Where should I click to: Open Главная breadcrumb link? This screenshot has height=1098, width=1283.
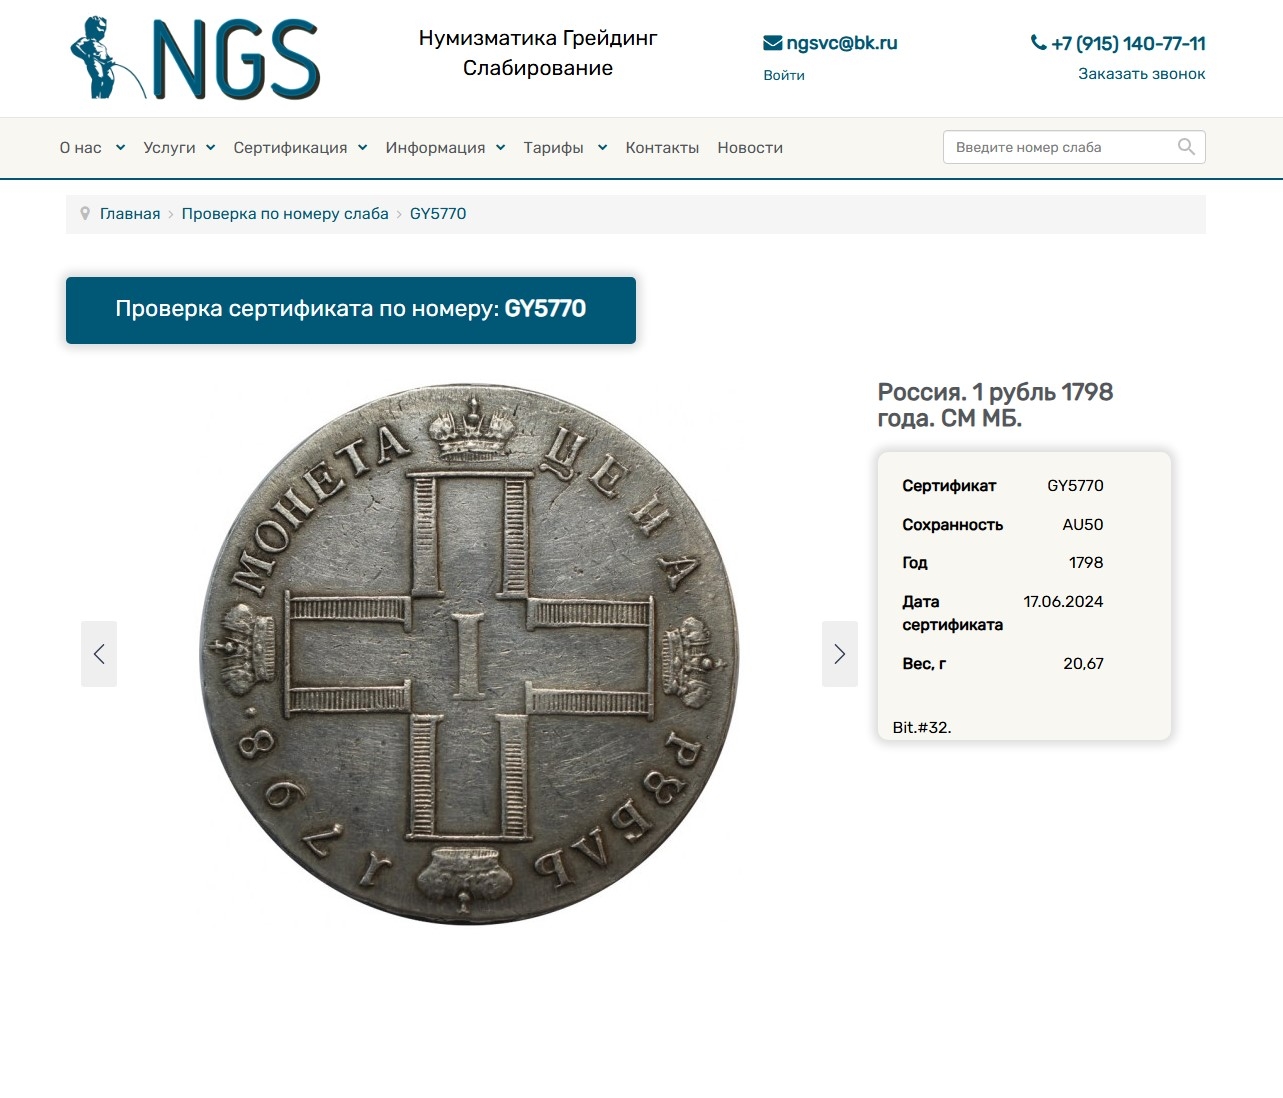[x=130, y=214]
